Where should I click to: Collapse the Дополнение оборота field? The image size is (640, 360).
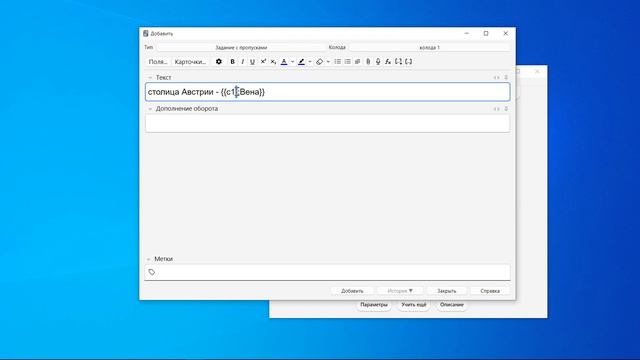click(150, 109)
